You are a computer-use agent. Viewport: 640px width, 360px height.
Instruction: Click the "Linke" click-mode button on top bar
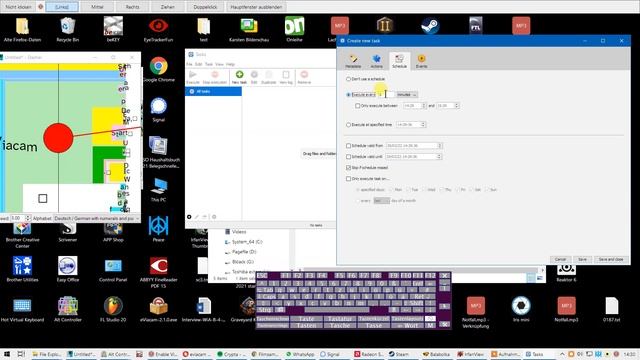point(62,7)
